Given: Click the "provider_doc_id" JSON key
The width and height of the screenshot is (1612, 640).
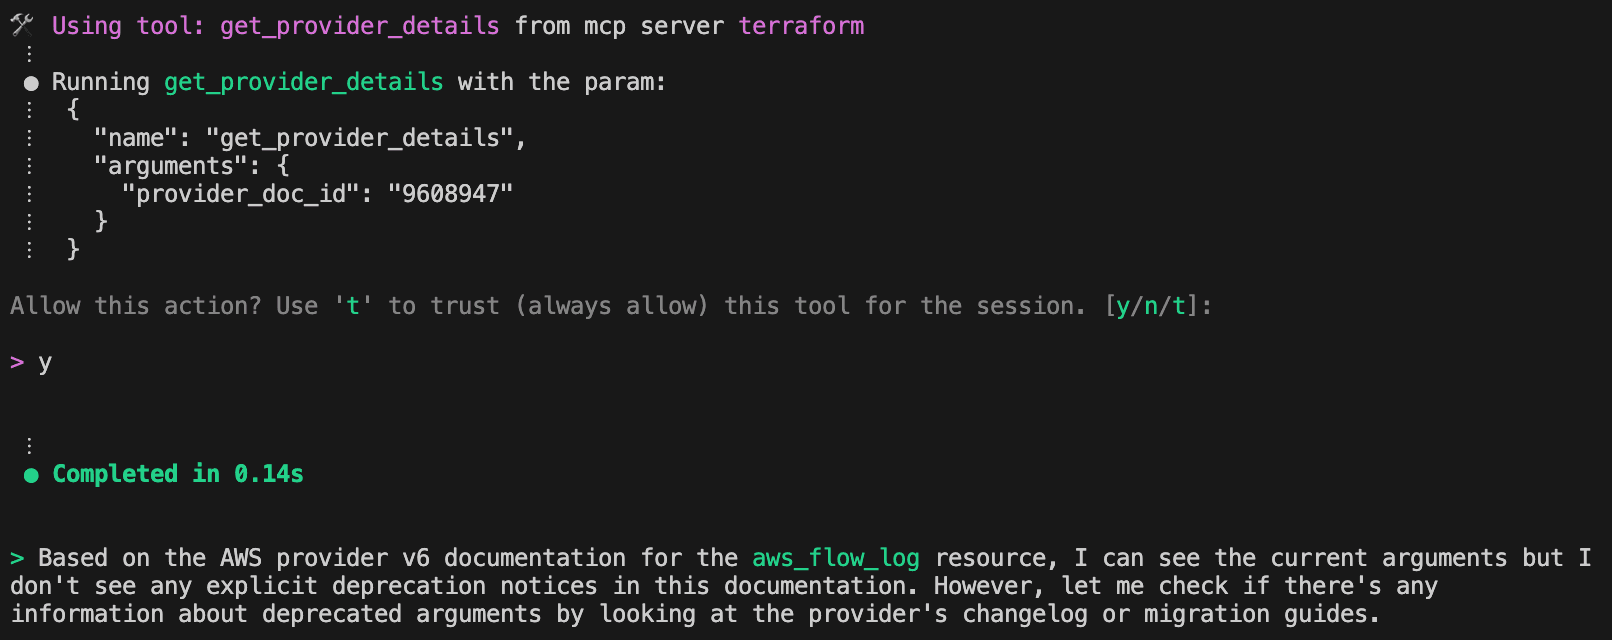Looking at the screenshot, I should coord(241,194).
